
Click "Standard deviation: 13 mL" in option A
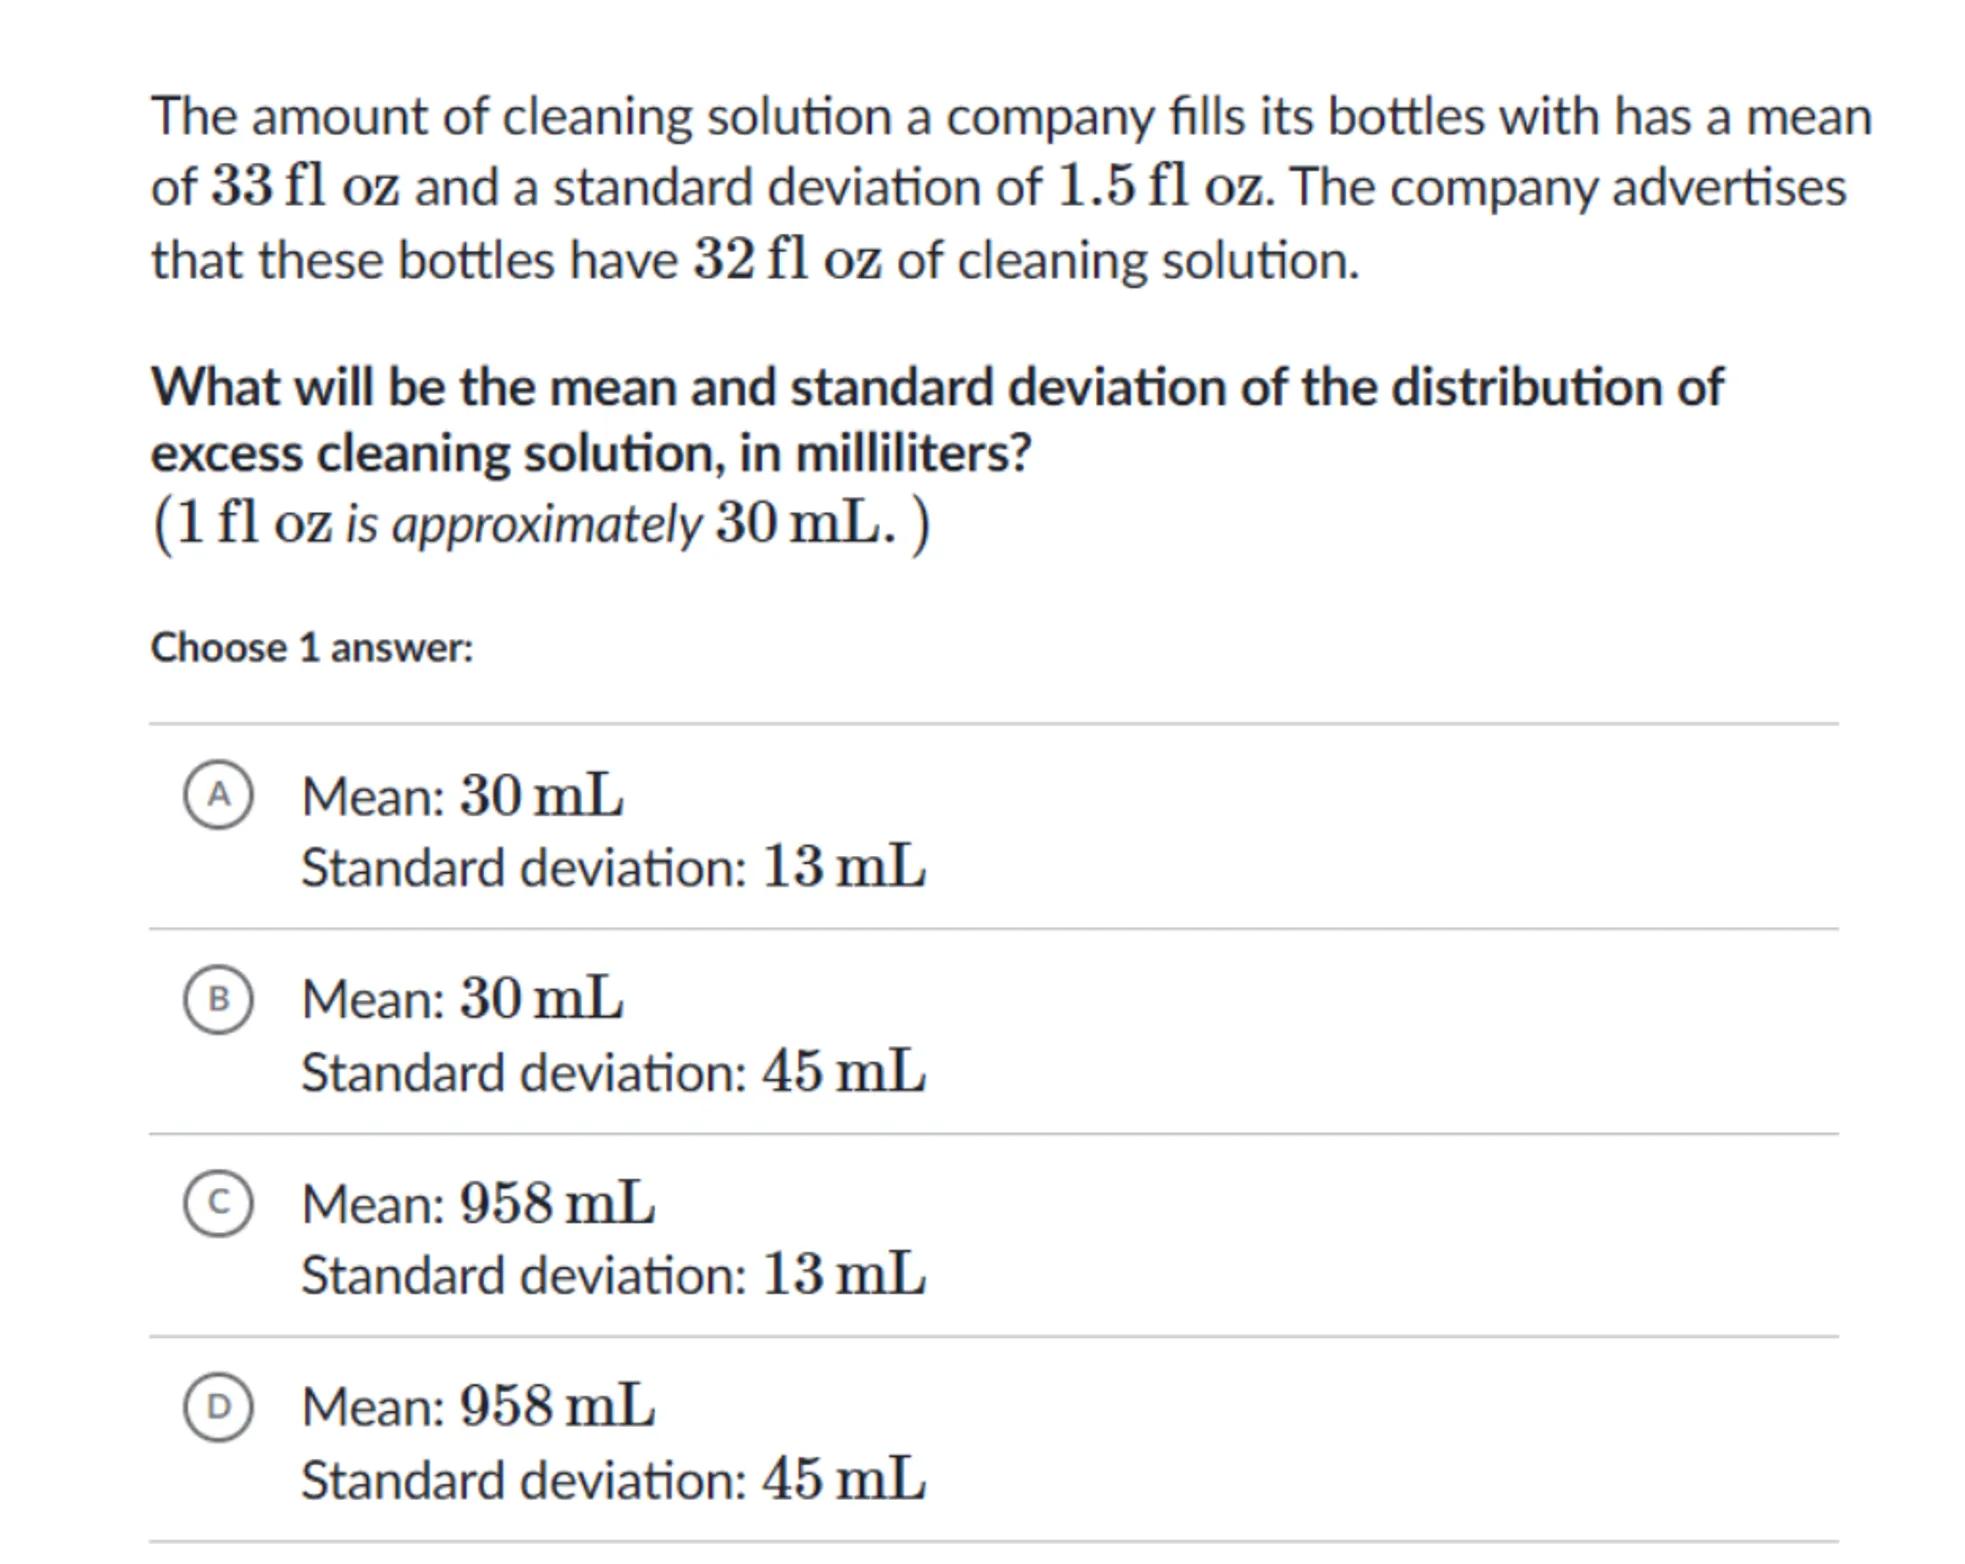[613, 867]
